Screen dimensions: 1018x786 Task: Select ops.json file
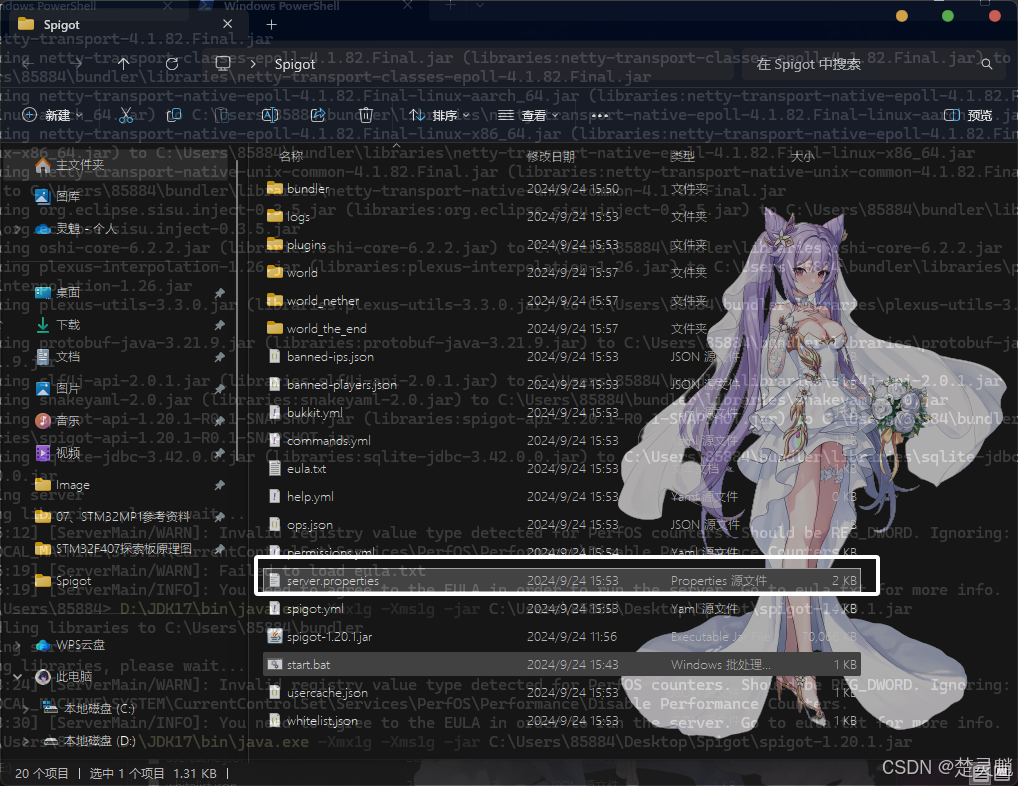point(562,524)
